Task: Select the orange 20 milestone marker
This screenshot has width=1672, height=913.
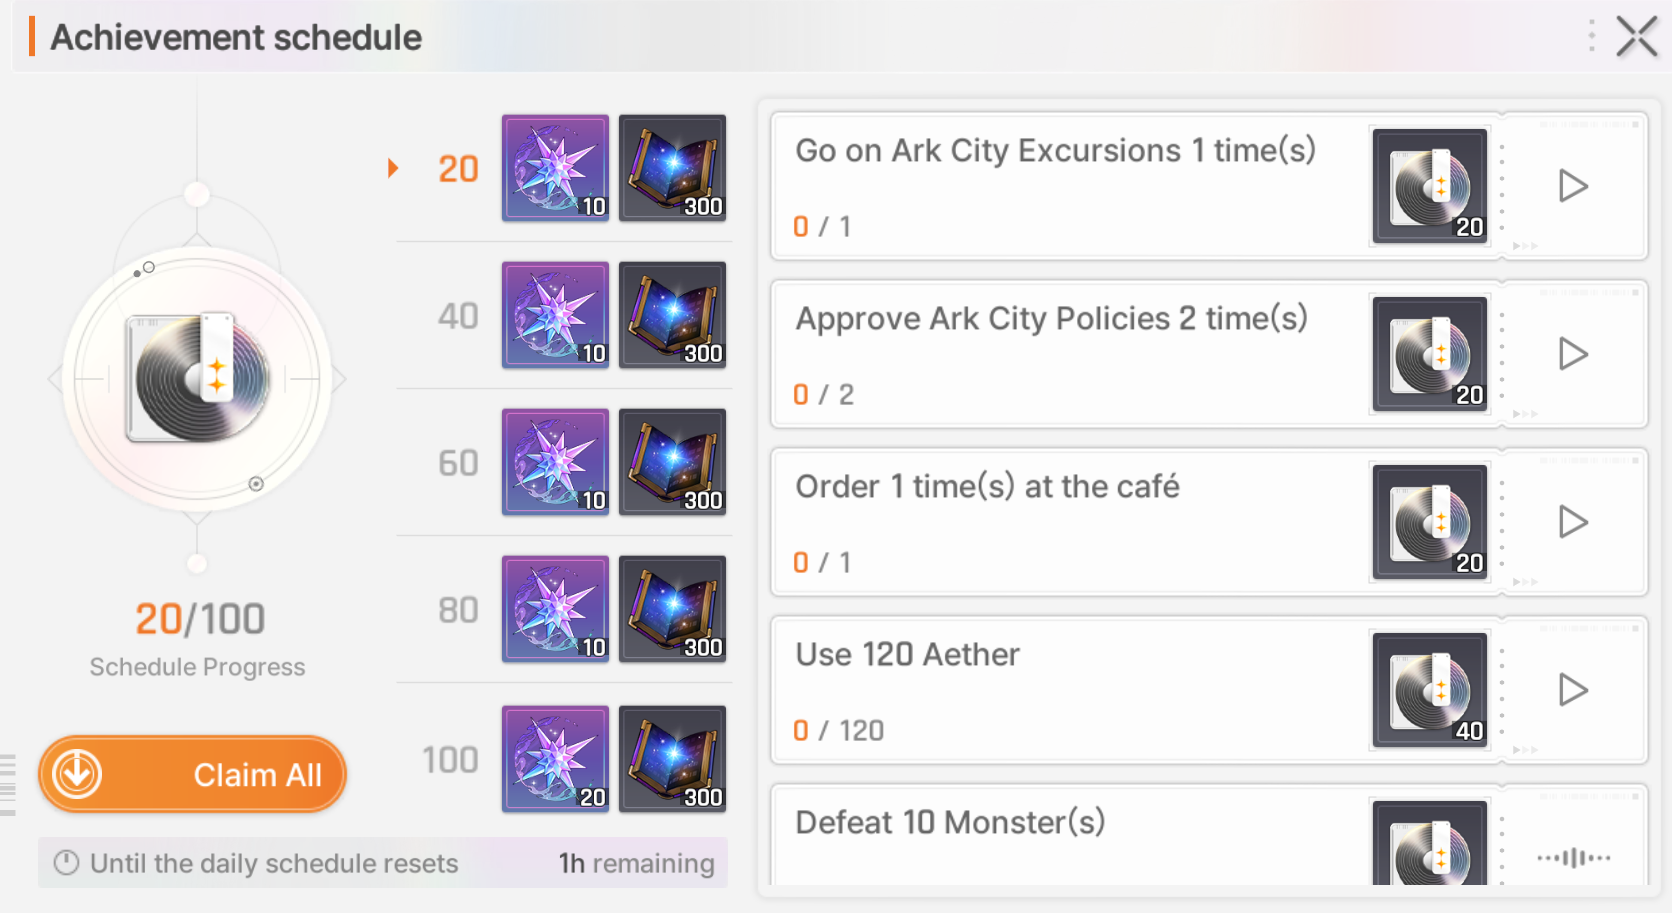Action: pos(458,169)
